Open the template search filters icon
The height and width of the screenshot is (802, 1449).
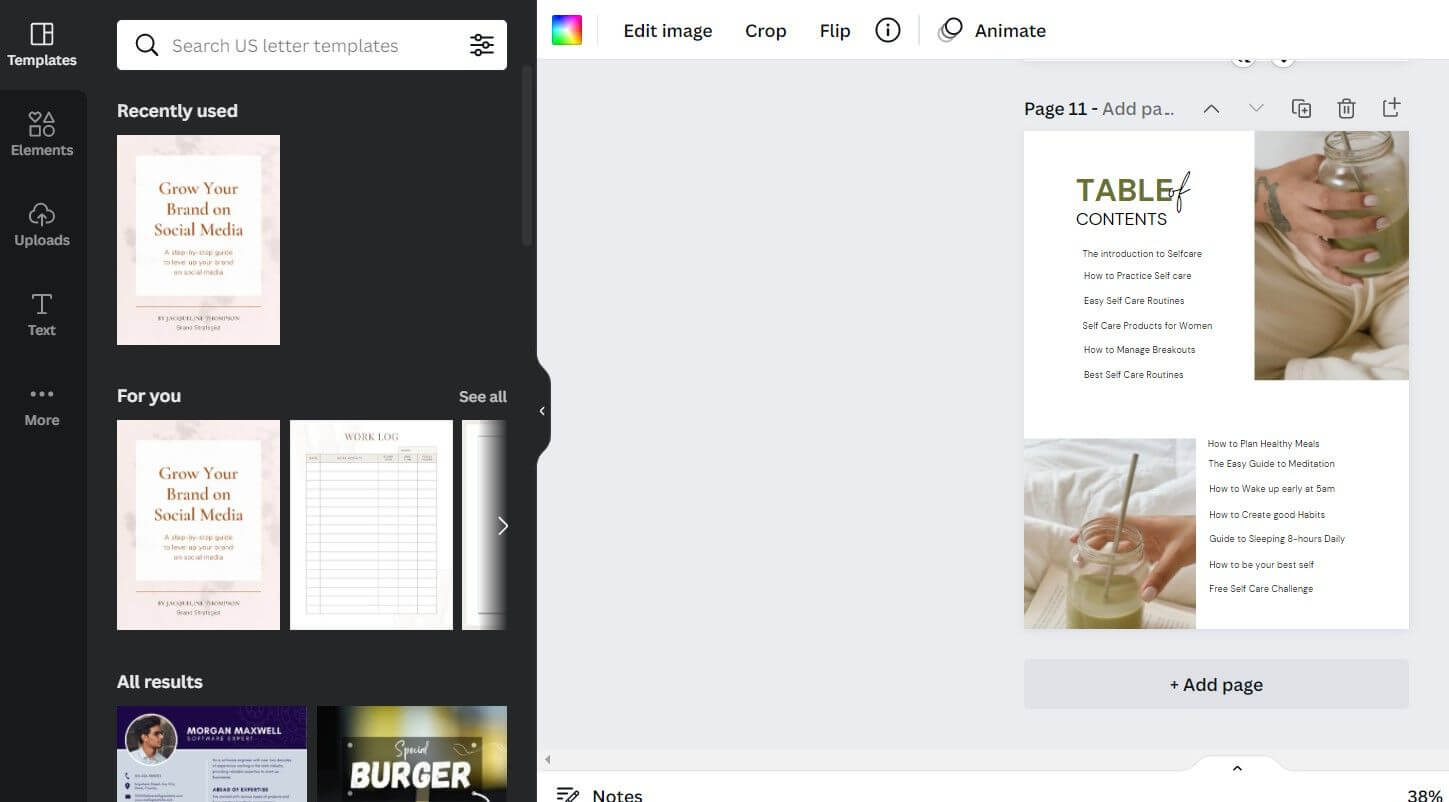[481, 45]
